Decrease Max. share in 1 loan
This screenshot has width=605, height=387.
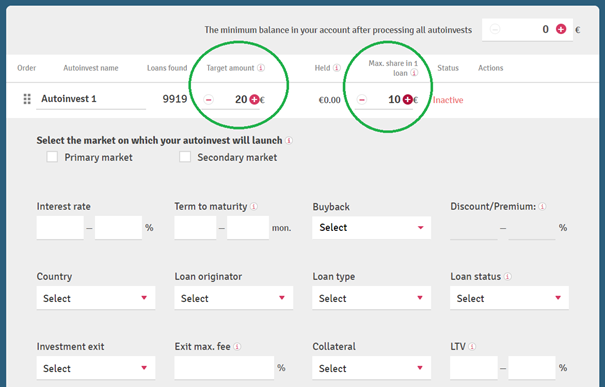tap(362, 100)
